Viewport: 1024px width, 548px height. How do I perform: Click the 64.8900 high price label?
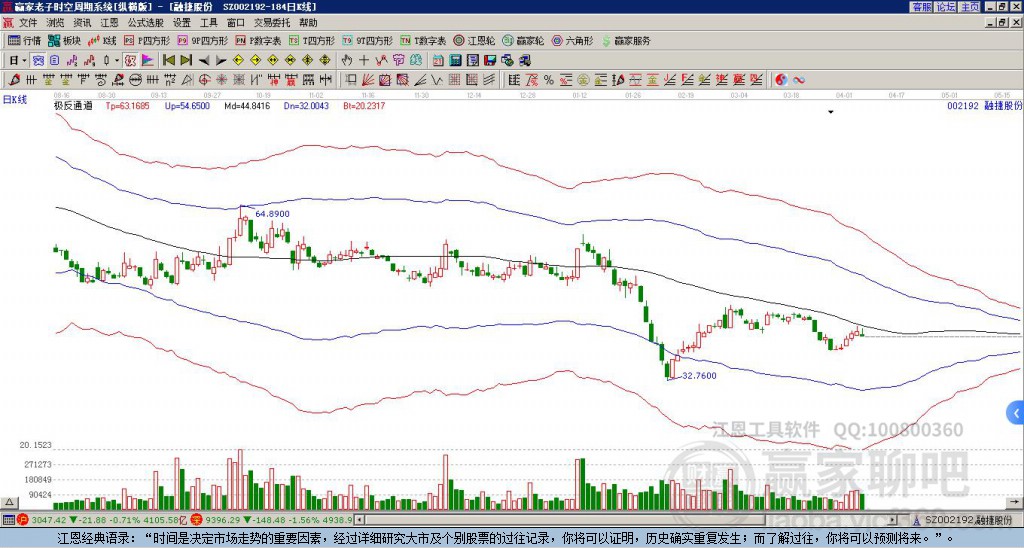[272, 214]
